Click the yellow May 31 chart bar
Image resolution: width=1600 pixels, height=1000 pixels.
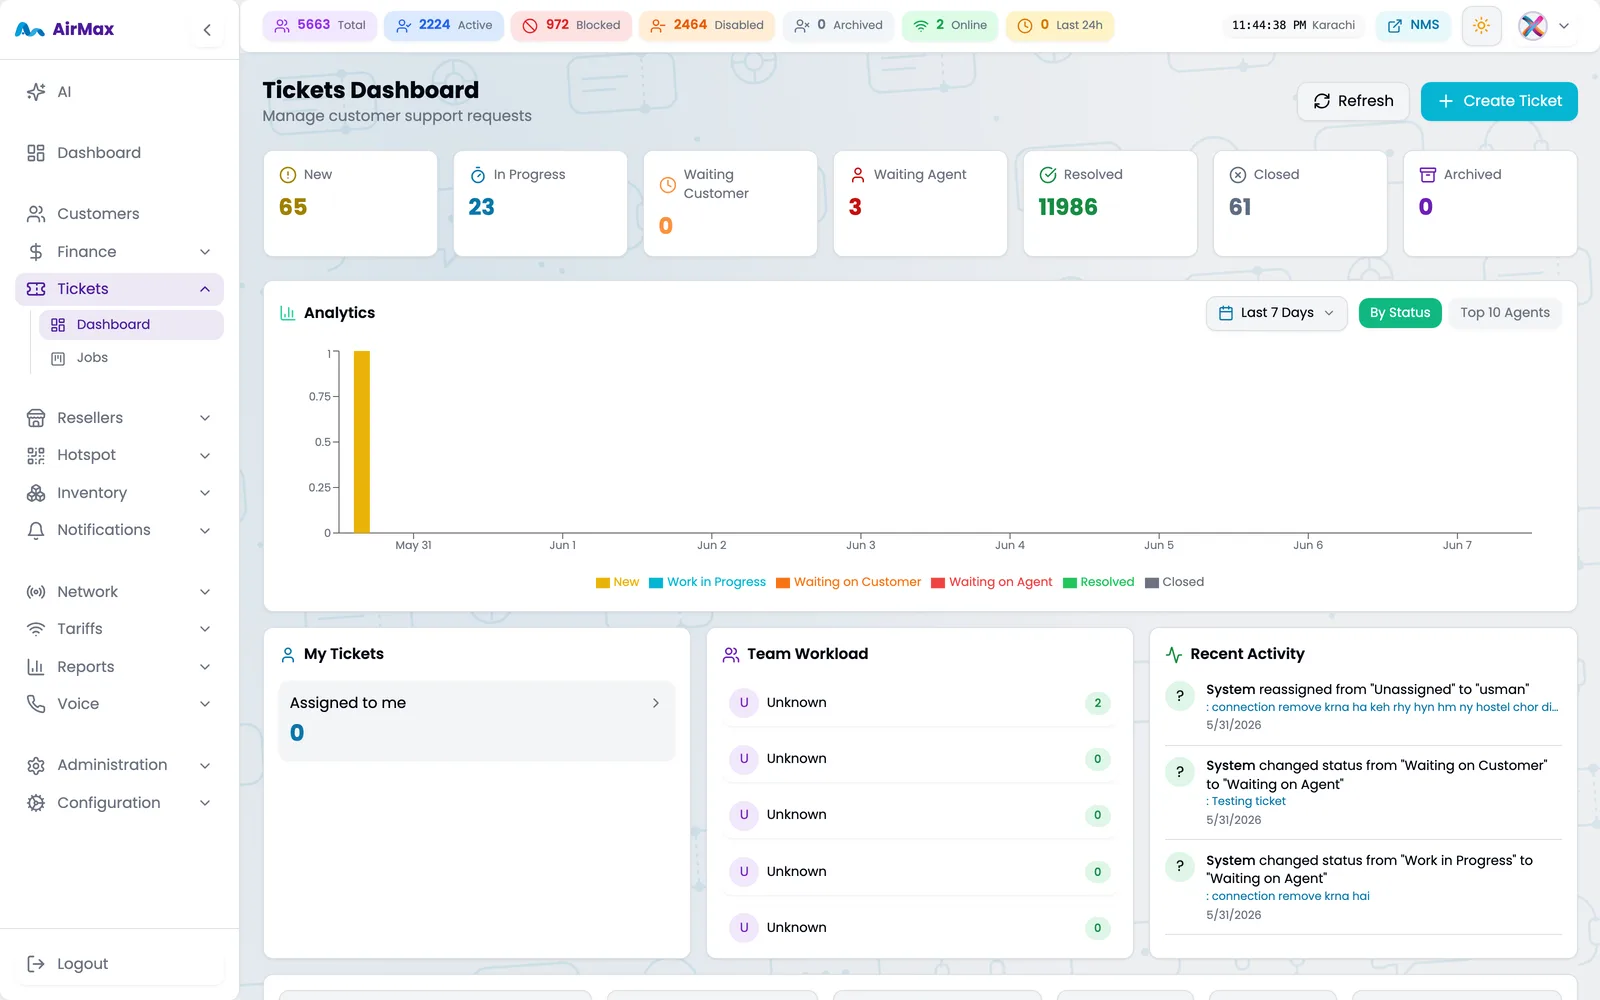[362, 442]
